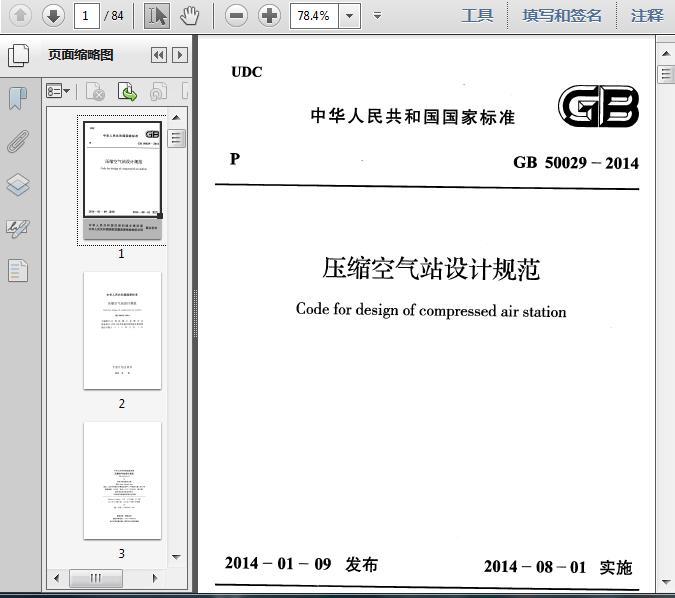Expand the thumbnails panel with right-arrow button
Image resolution: width=675 pixels, height=598 pixels.
180,55
